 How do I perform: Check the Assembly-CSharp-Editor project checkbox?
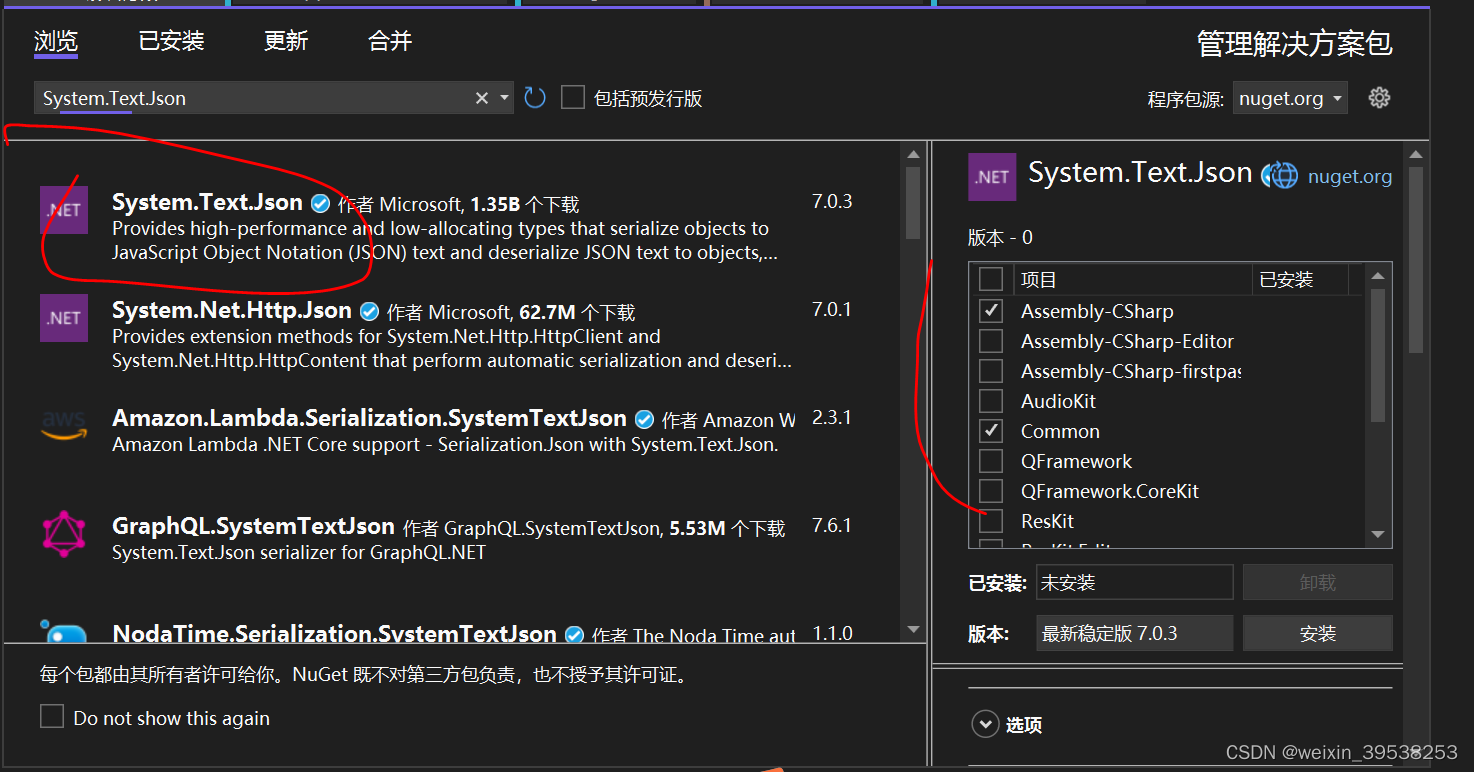990,341
